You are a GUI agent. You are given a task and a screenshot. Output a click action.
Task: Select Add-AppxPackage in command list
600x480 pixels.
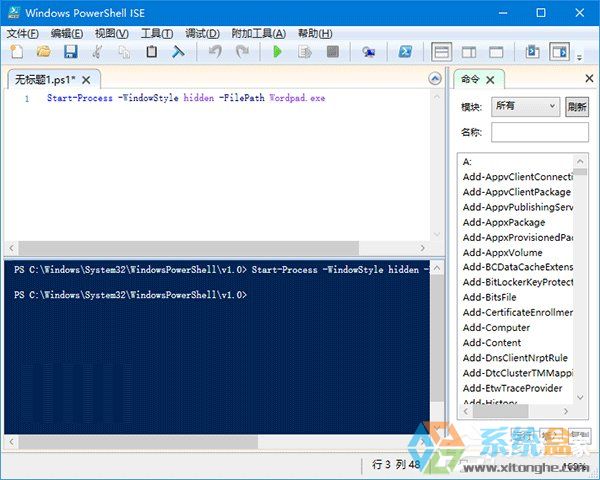(x=504, y=222)
